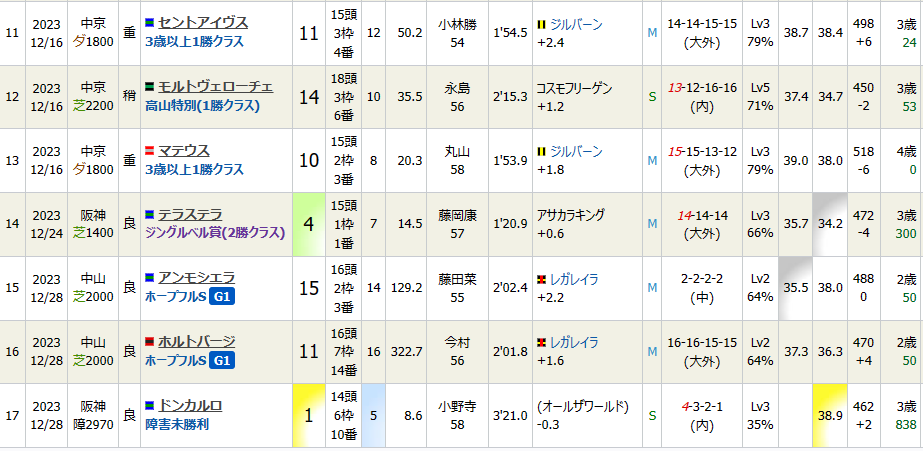Click the green 838 value in row 17

pyautogui.click(x=906, y=425)
